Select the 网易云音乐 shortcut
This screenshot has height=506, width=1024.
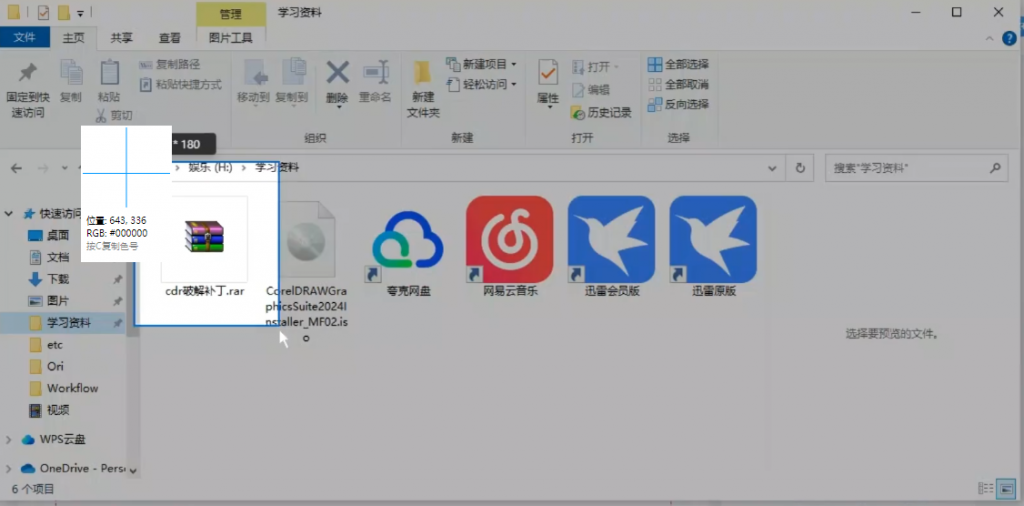click(x=510, y=248)
